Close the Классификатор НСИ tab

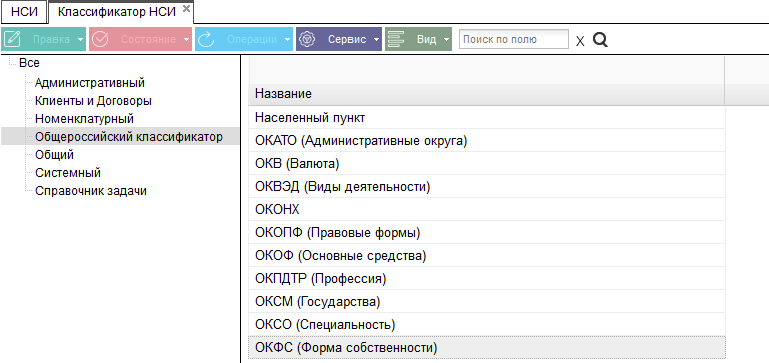[x=186, y=8]
